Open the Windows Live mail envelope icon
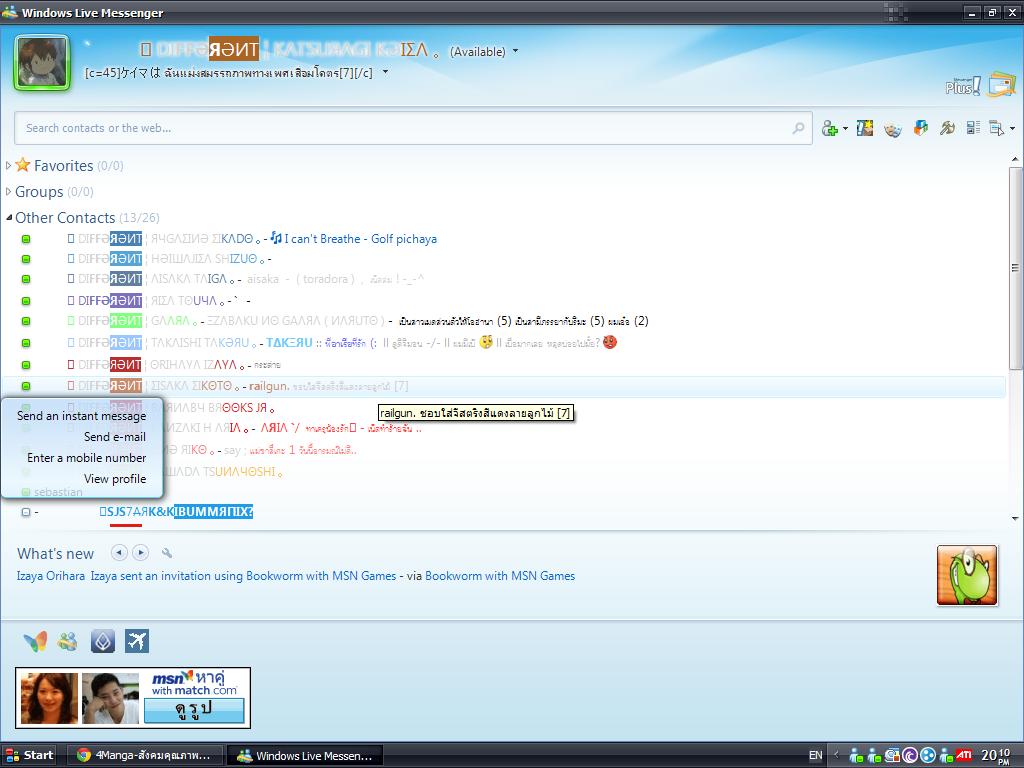This screenshot has height=768, width=1024. (x=1001, y=85)
